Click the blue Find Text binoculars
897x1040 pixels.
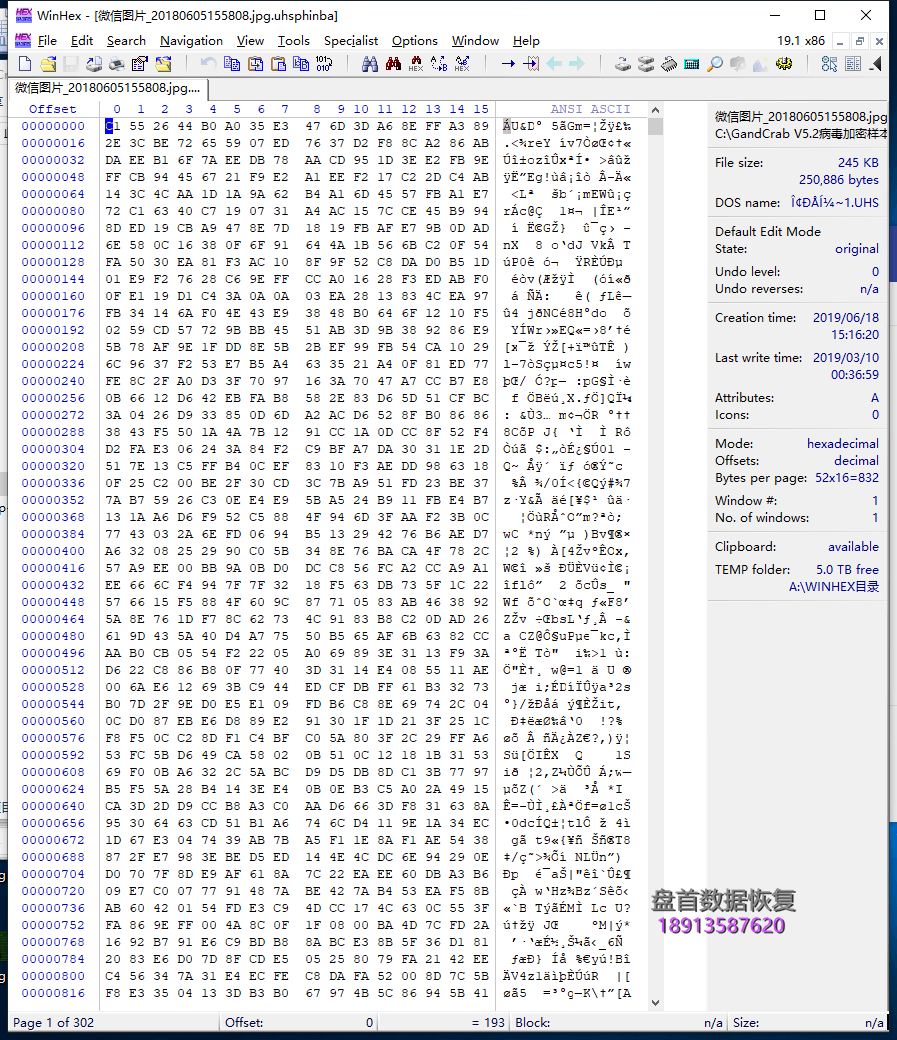pos(370,64)
